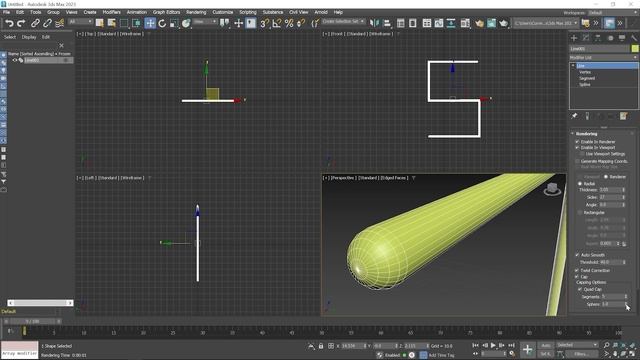Choose the Rectangular Selection Region icon

point(124,23)
